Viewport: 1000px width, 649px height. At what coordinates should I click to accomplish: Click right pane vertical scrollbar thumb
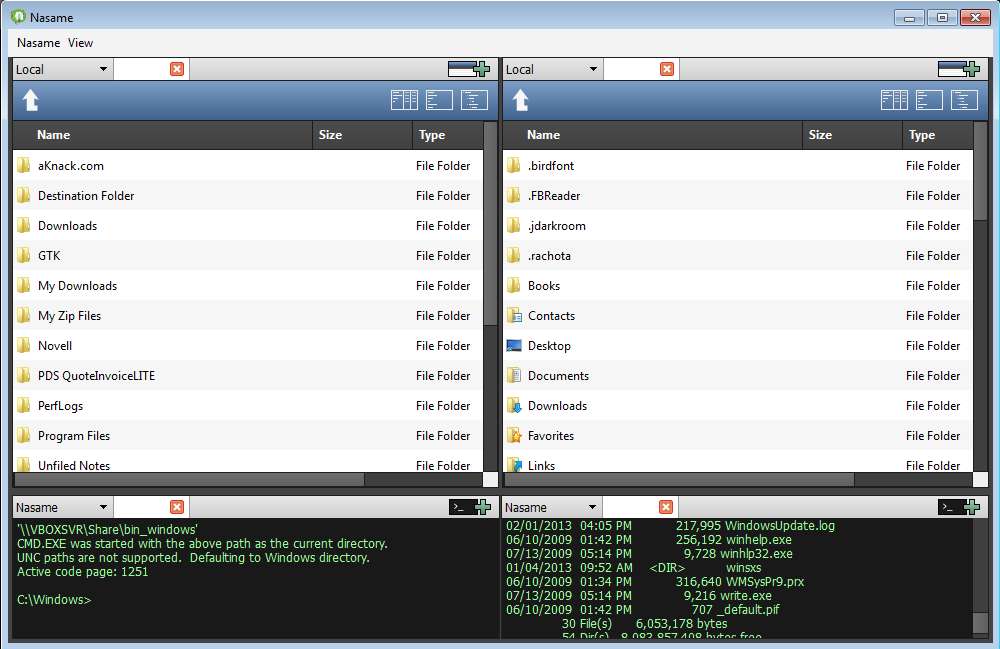click(x=980, y=171)
